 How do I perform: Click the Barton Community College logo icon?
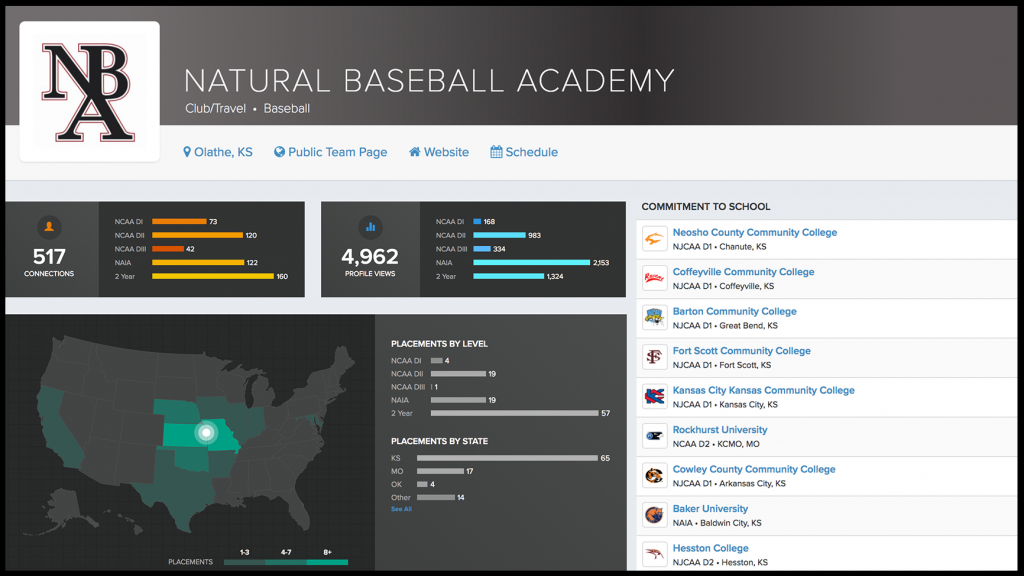point(654,318)
